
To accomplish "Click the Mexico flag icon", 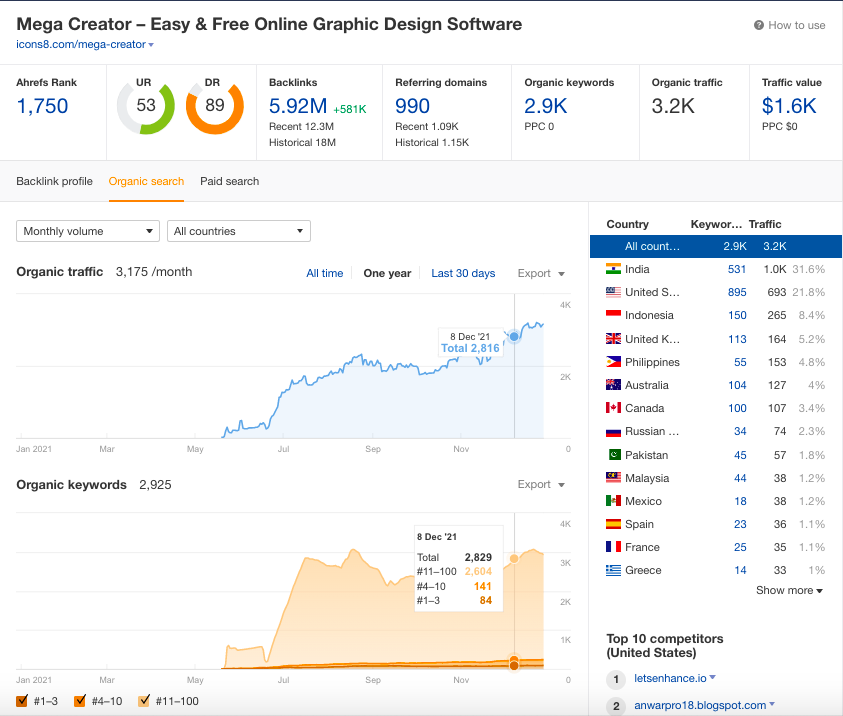I will [613, 501].
